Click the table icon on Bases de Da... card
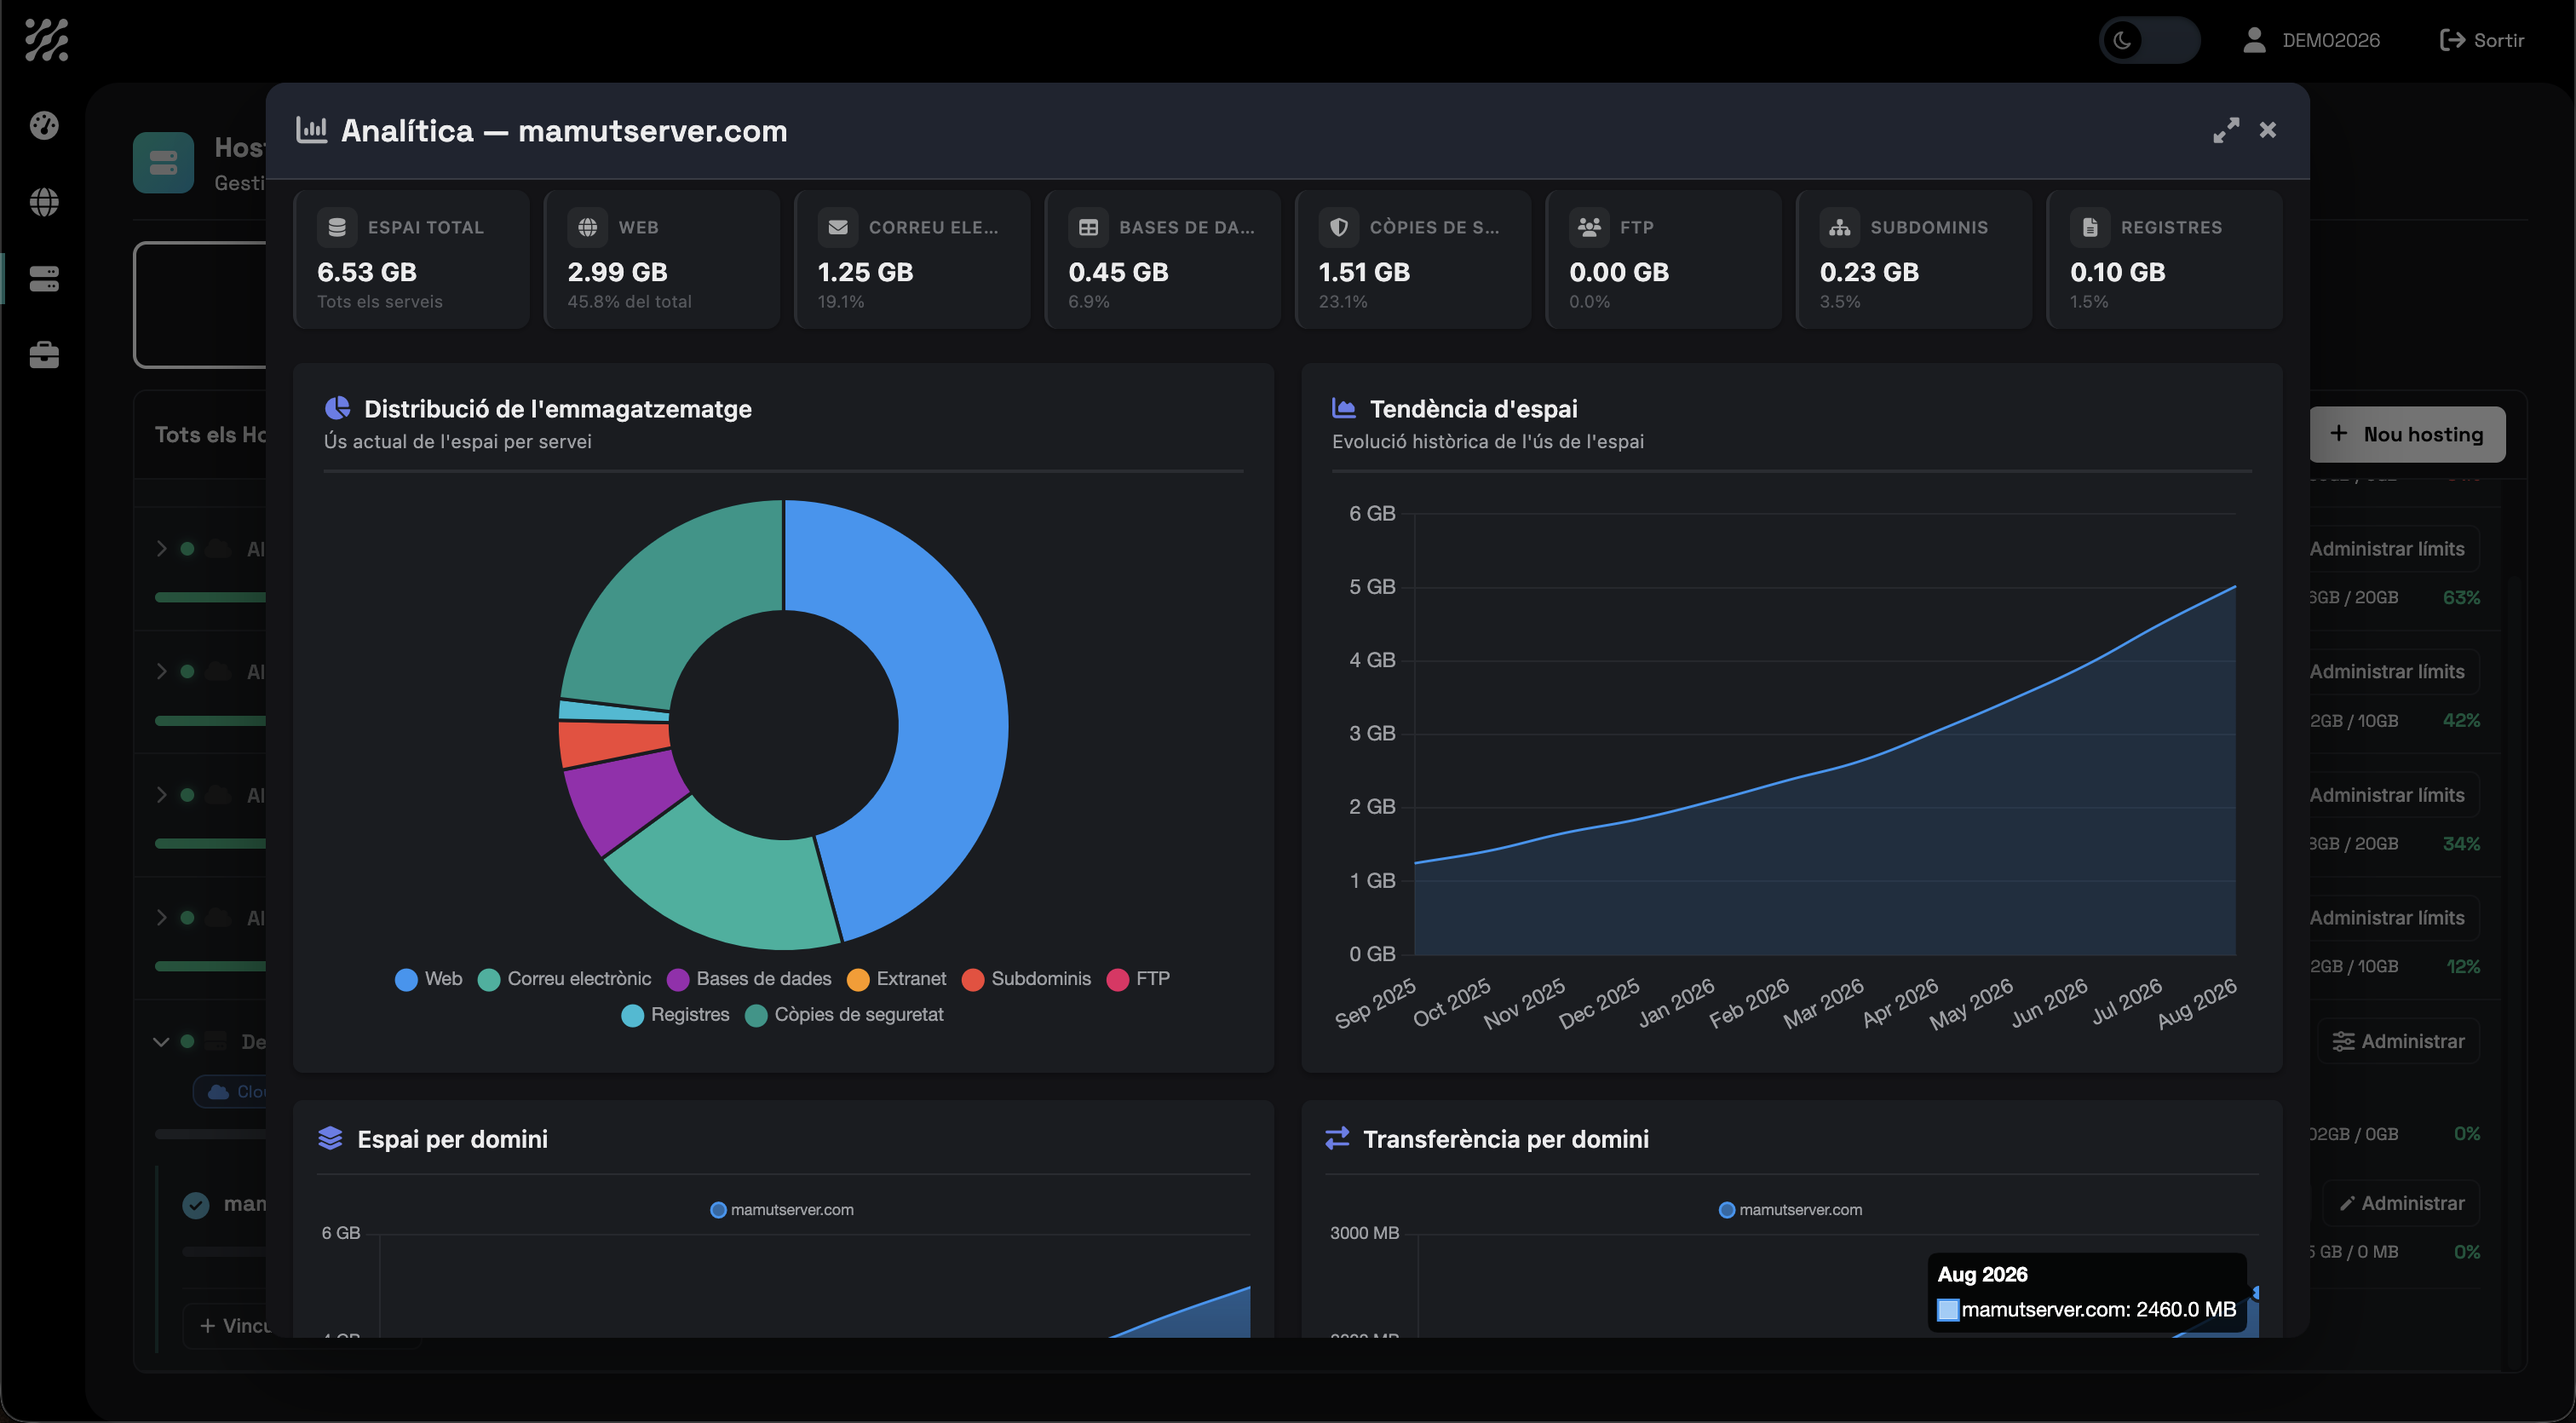The image size is (2576, 1423). 1089,227
